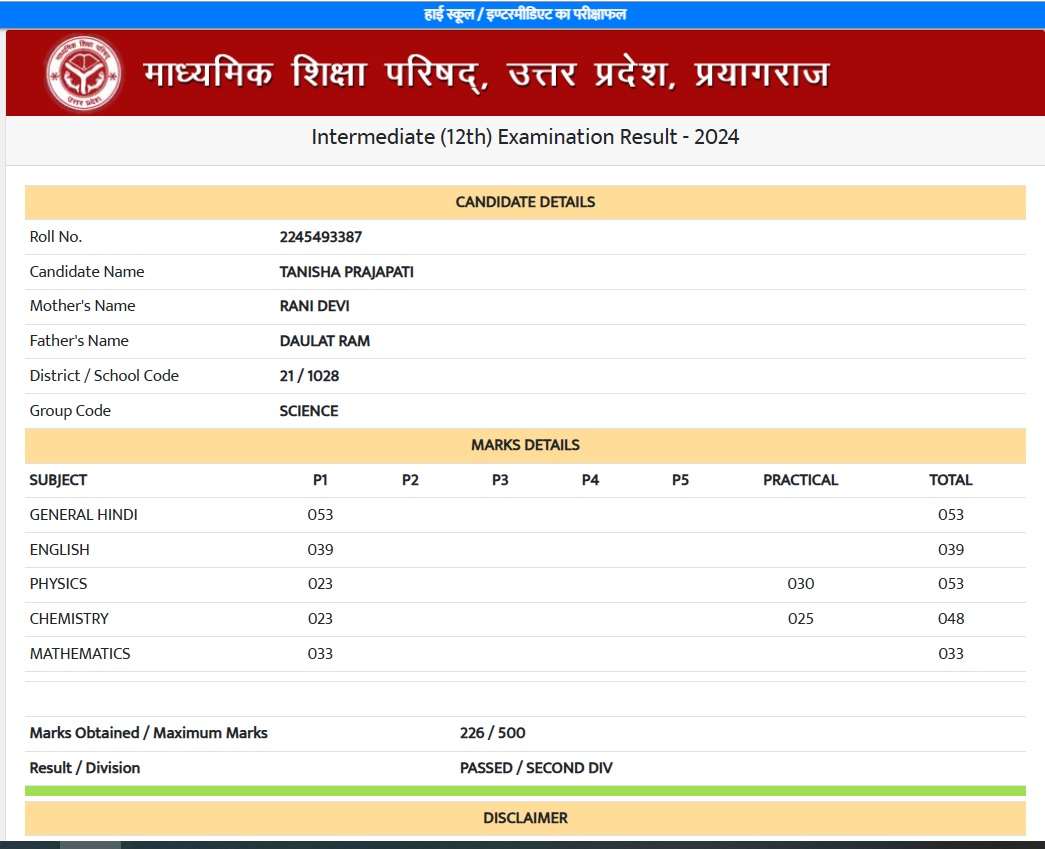Click the 'Mother's Name' label
This screenshot has height=849, width=1045.
(83, 306)
